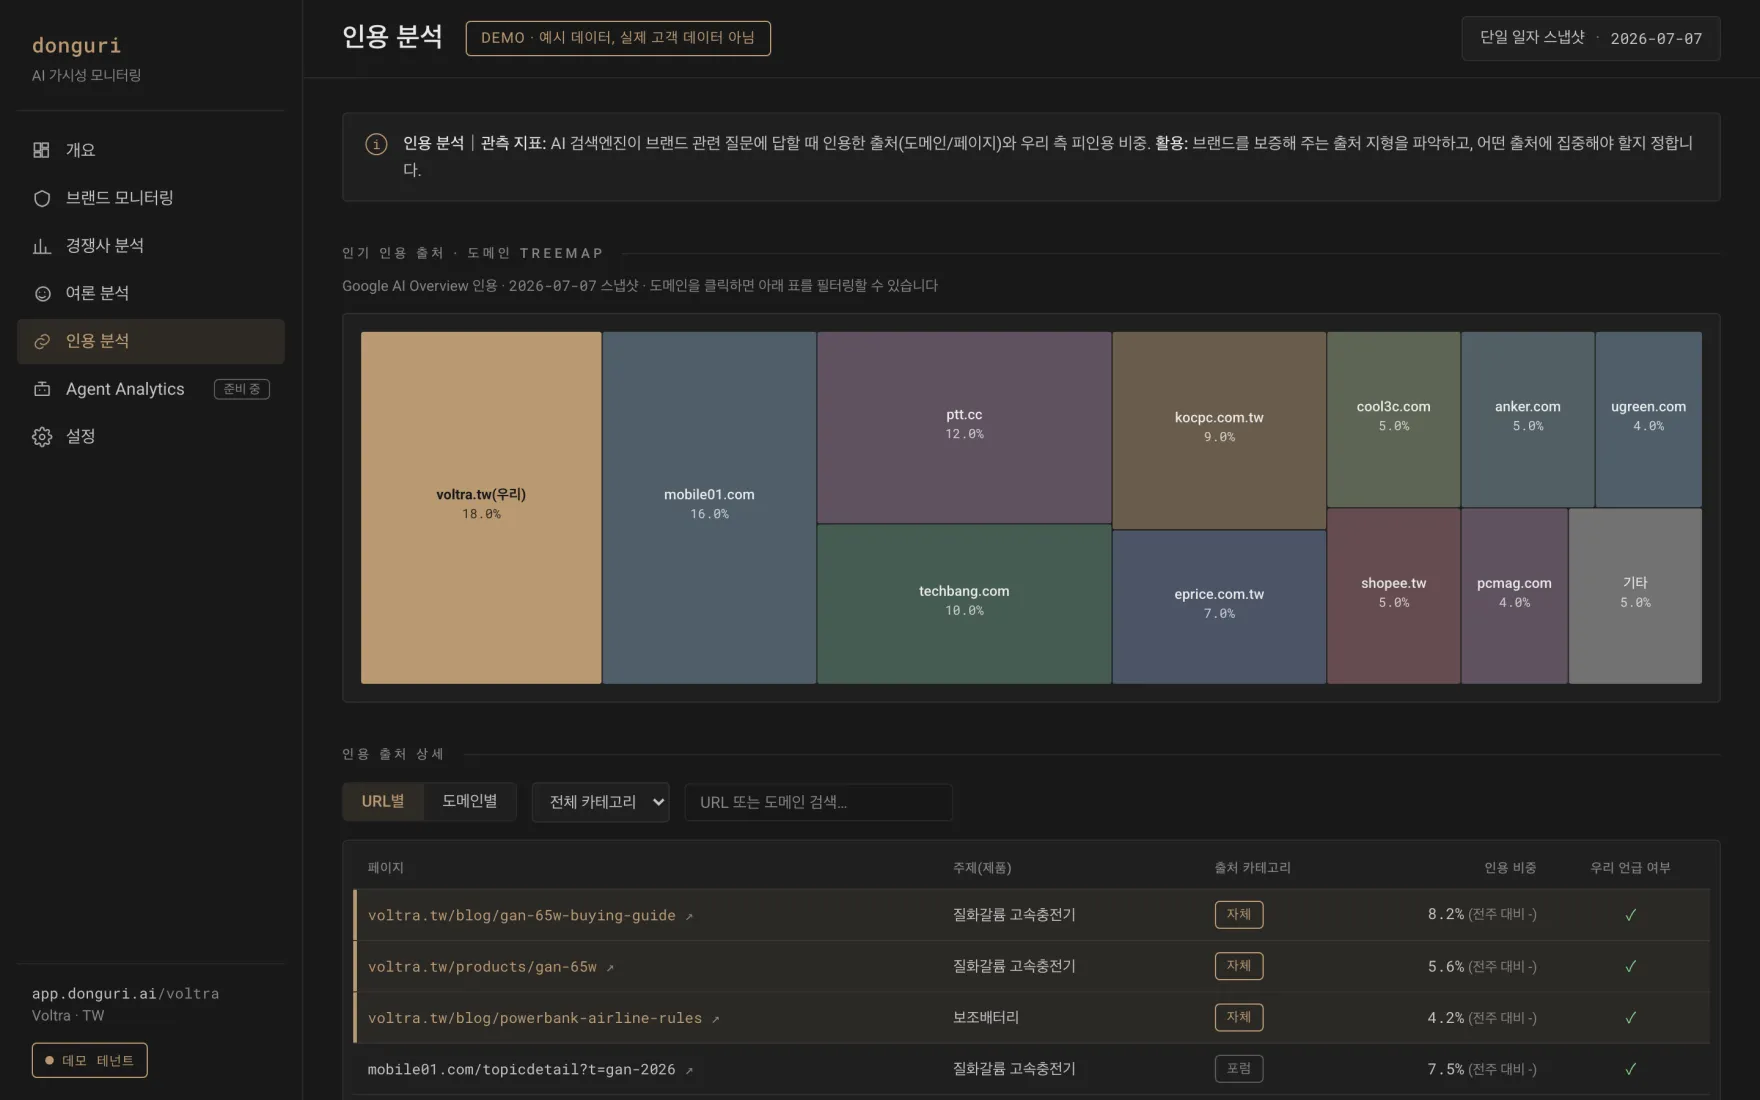Click app.donguri.ai/voltra tenant text
1760x1100 pixels.
125,994
